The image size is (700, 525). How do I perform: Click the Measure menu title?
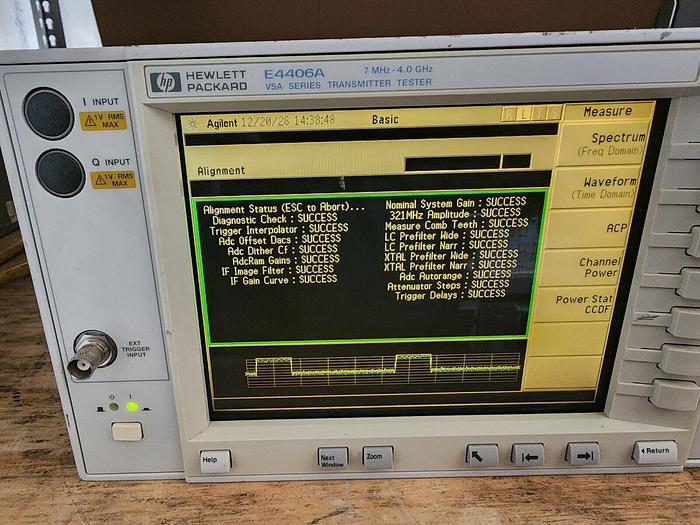(x=608, y=111)
